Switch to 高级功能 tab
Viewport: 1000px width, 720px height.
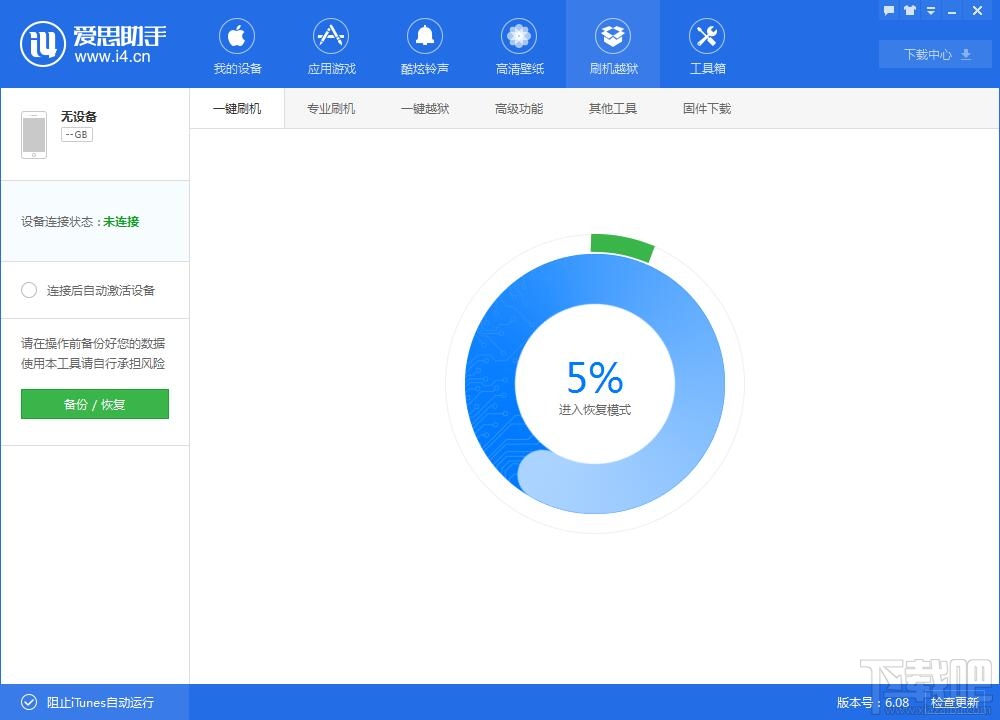pos(519,108)
